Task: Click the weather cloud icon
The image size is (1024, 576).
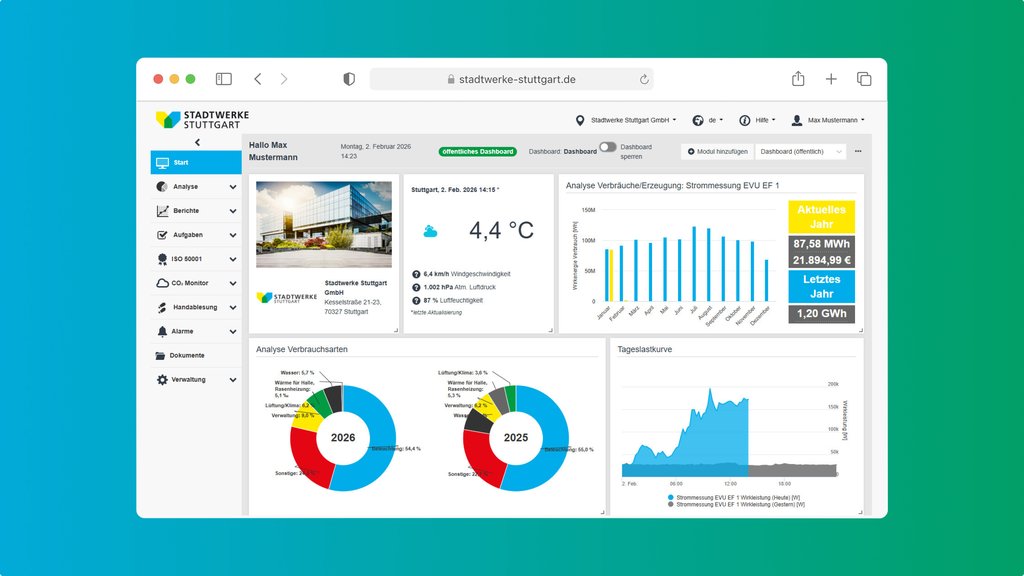Action: [x=430, y=231]
